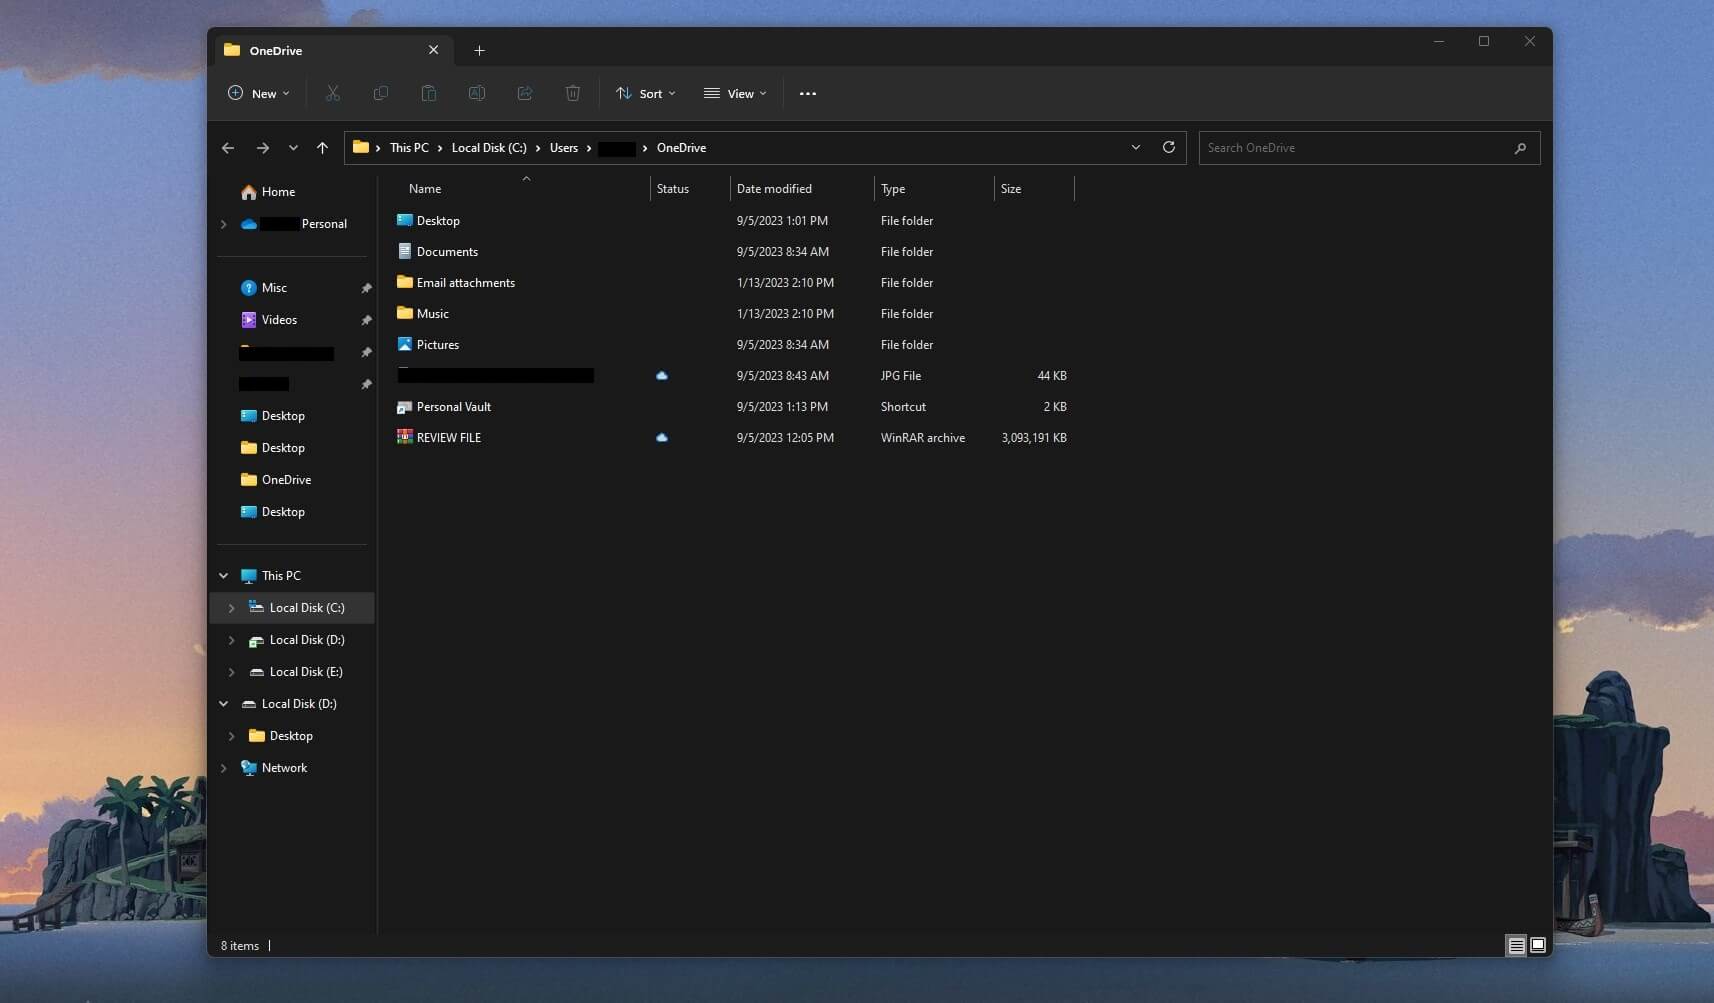Expand Desktop under Local Disk (D:)
Viewport: 1714px width, 1003px height.
pyautogui.click(x=232, y=736)
